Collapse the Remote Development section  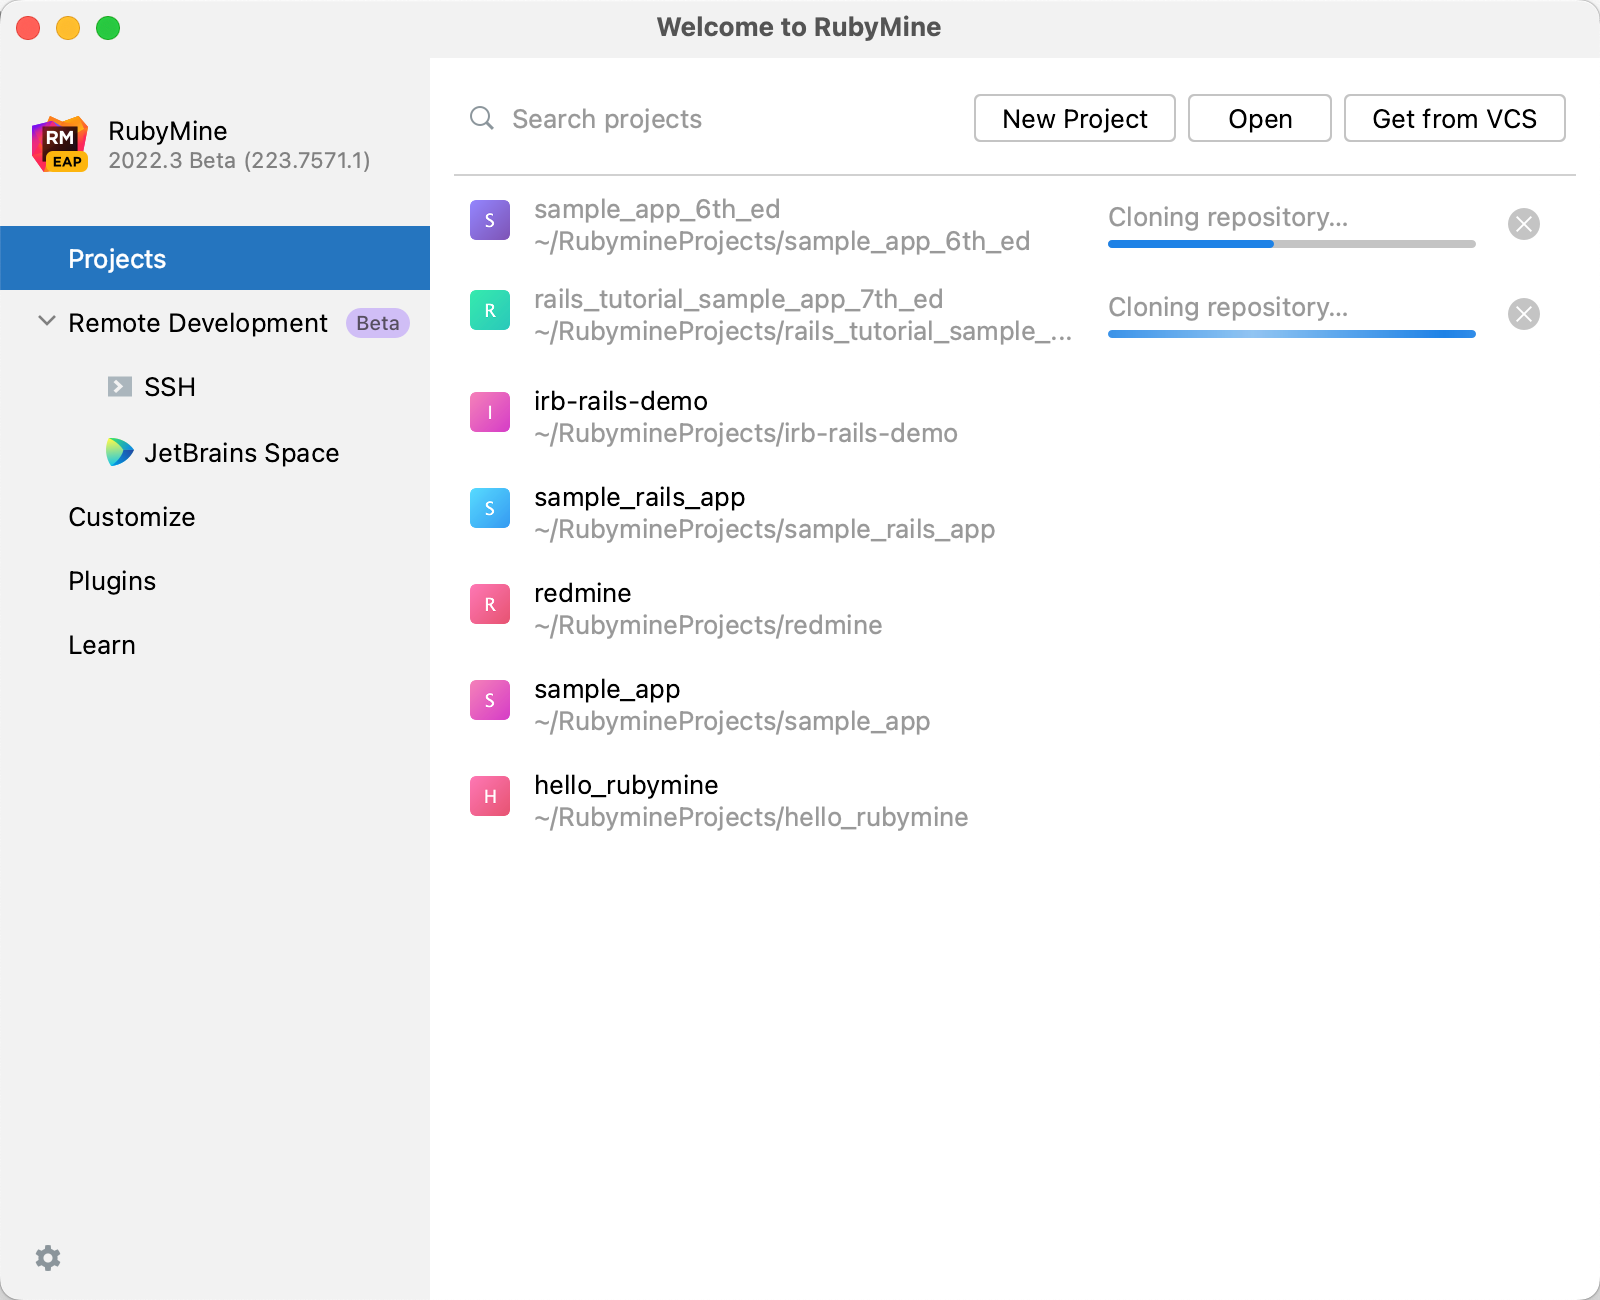click(46, 322)
